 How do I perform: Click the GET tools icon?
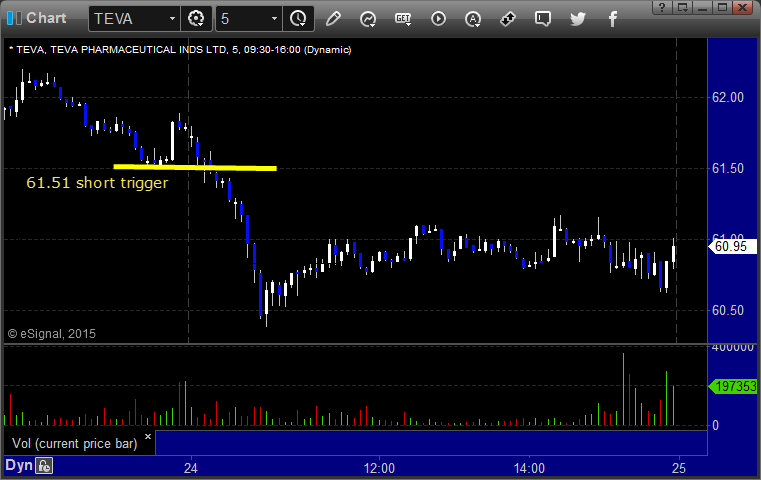pos(403,19)
